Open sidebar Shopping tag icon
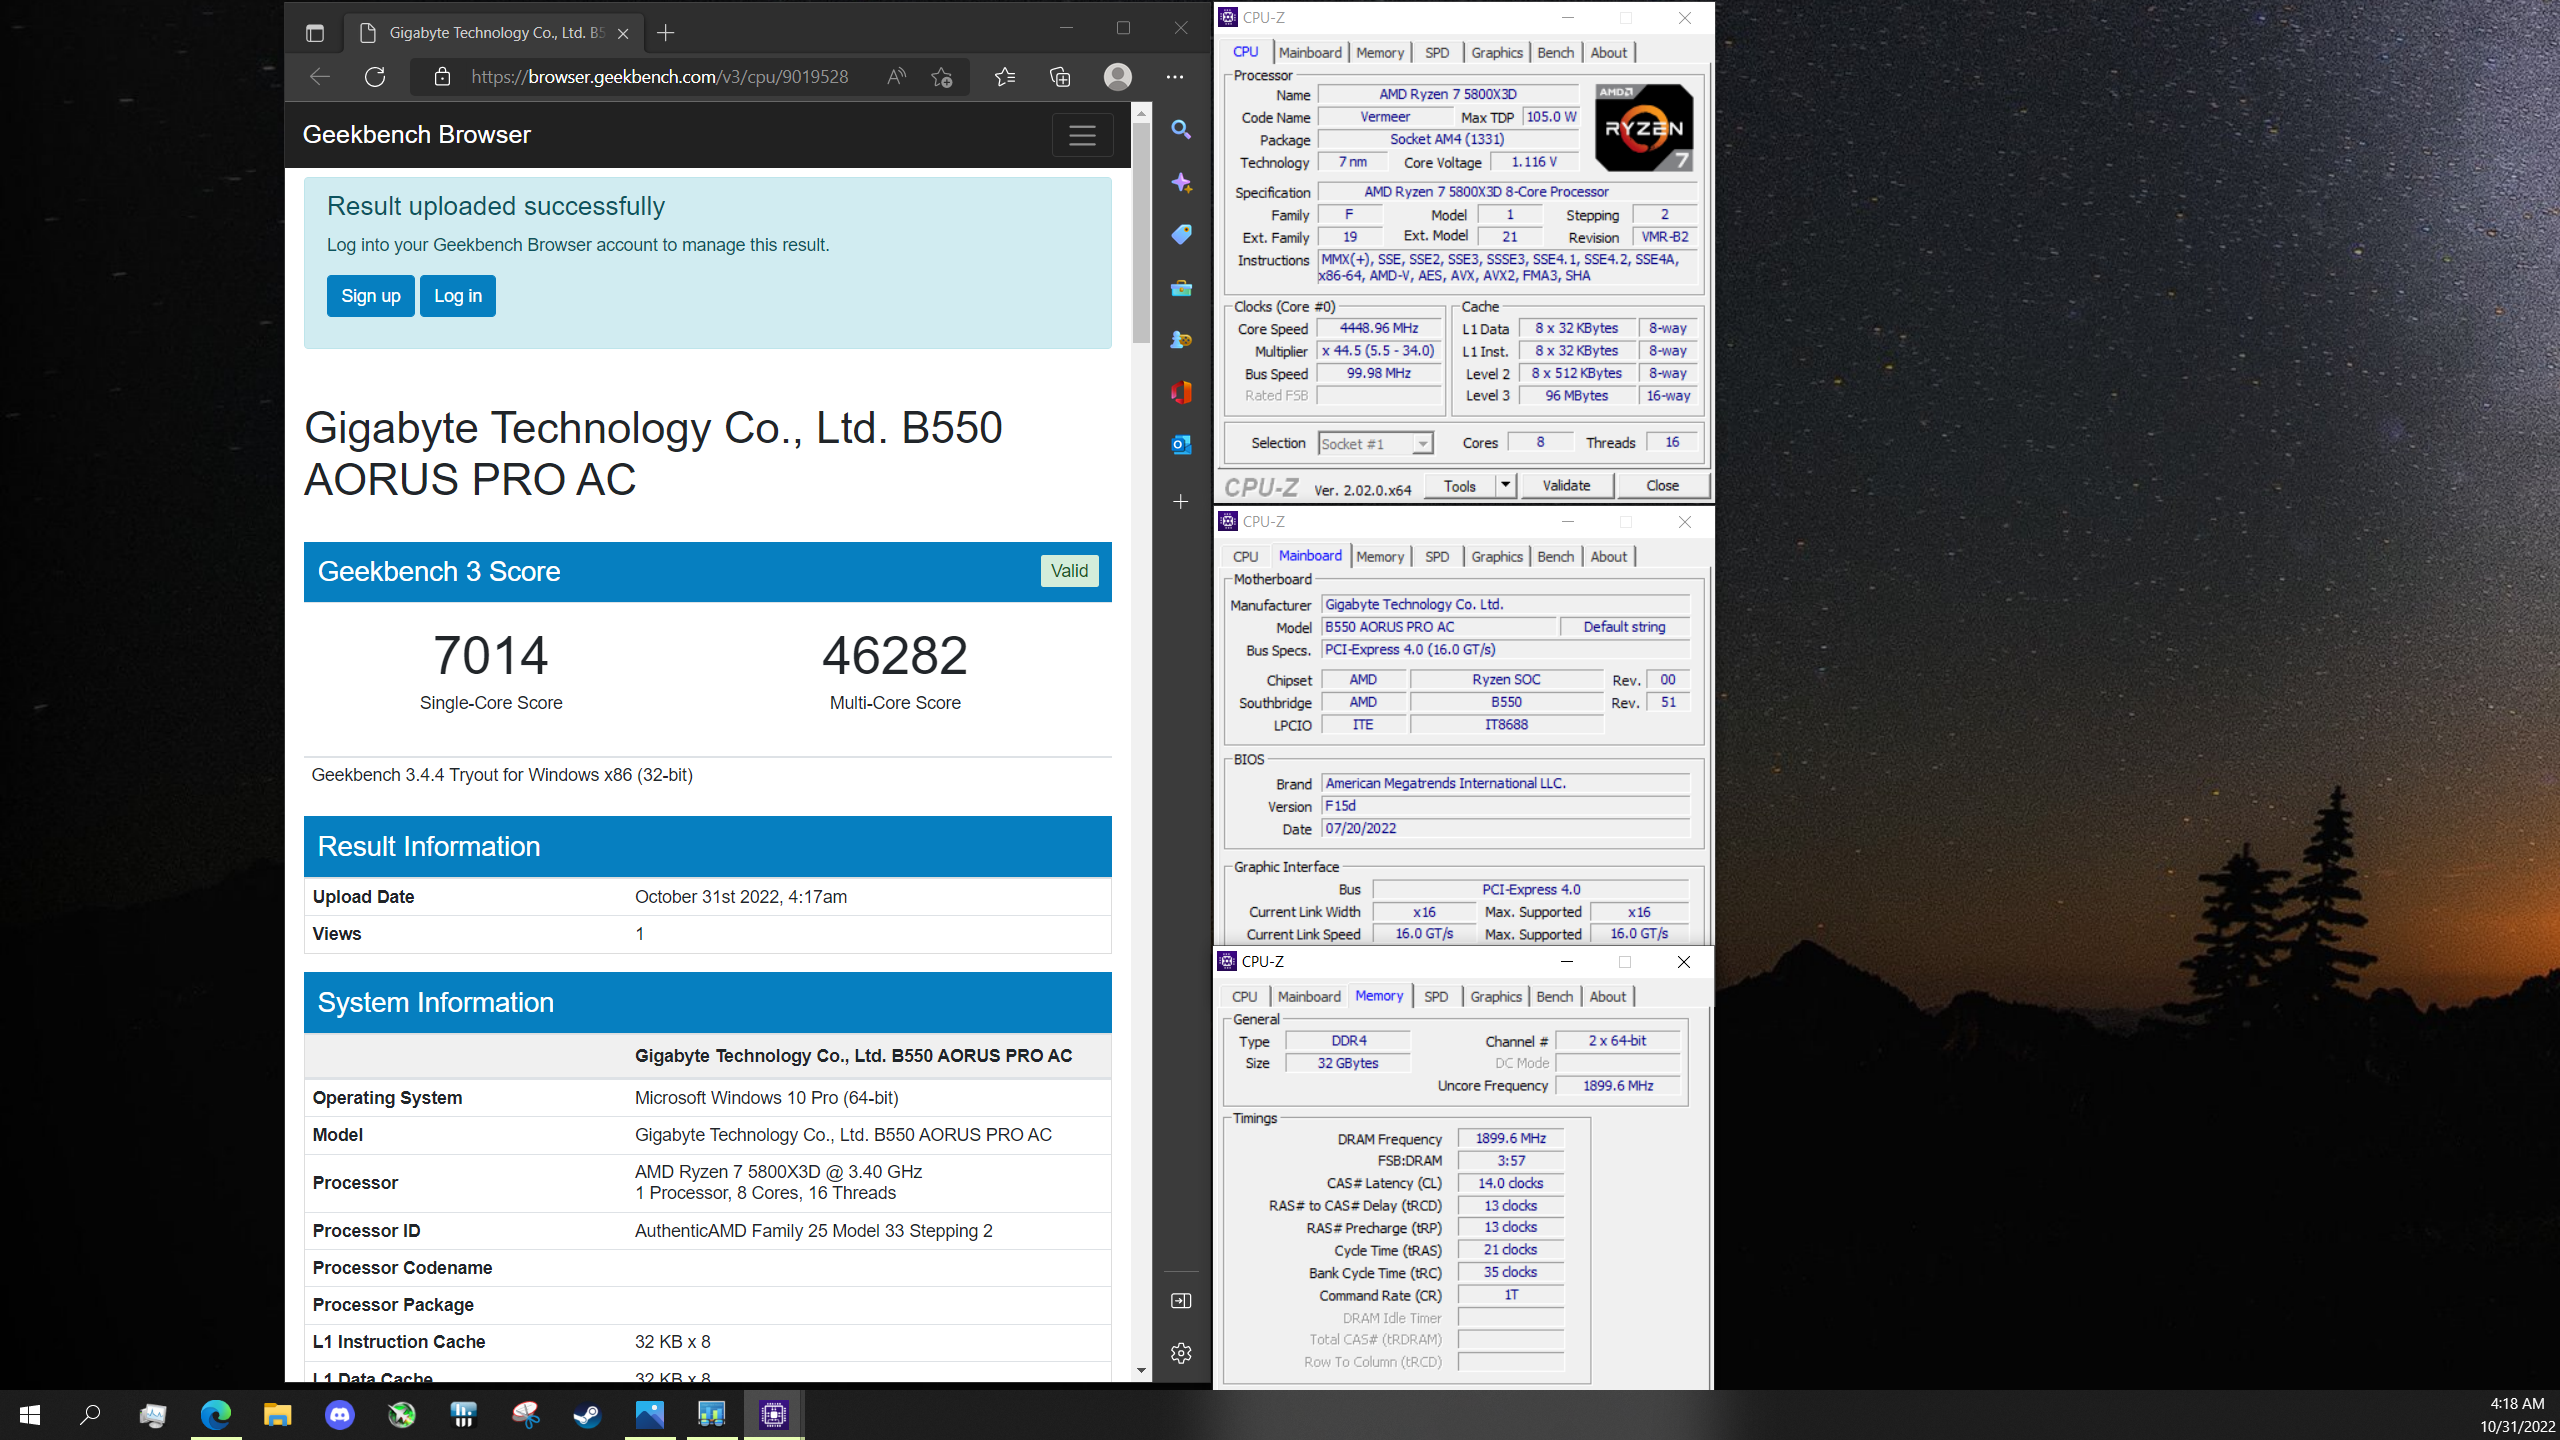The width and height of the screenshot is (2560, 1440). pos(1181,235)
